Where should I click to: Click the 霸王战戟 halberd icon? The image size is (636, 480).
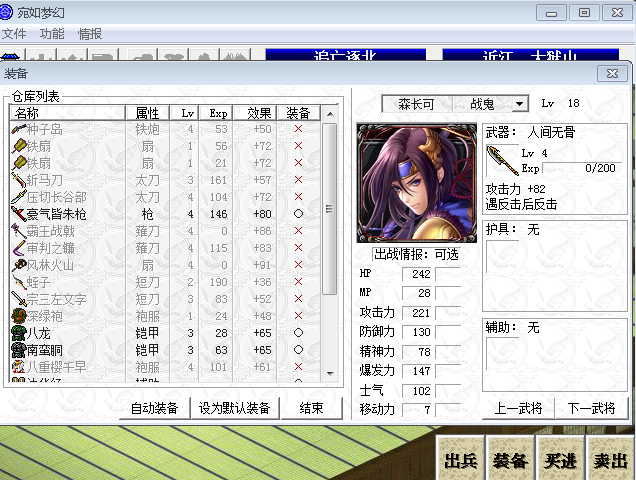18,231
